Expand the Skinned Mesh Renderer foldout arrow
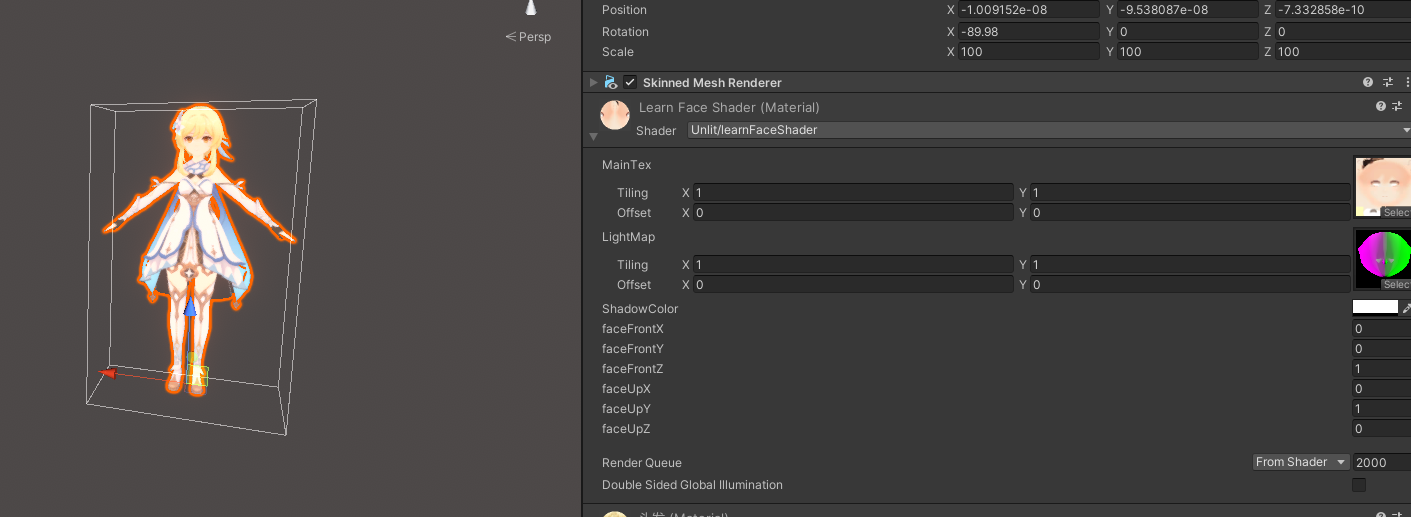1411x517 pixels. (593, 82)
